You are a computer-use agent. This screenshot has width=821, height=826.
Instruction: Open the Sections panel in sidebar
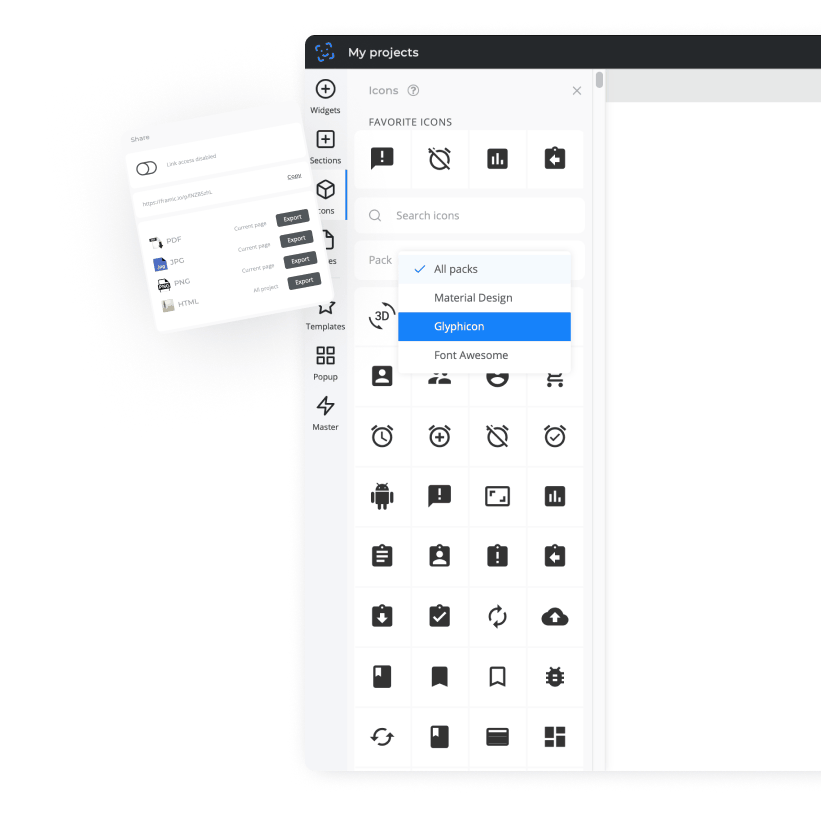pos(325,146)
